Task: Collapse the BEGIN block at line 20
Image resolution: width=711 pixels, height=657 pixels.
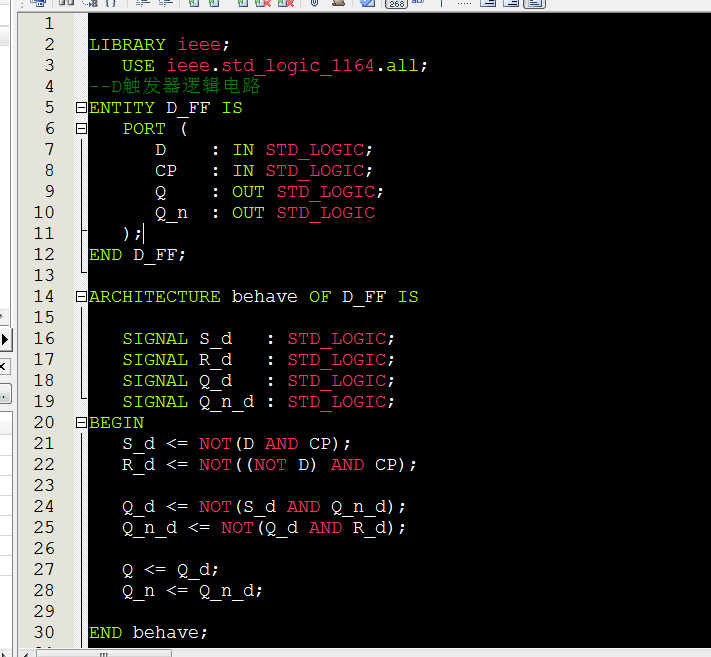Action: 80,423
